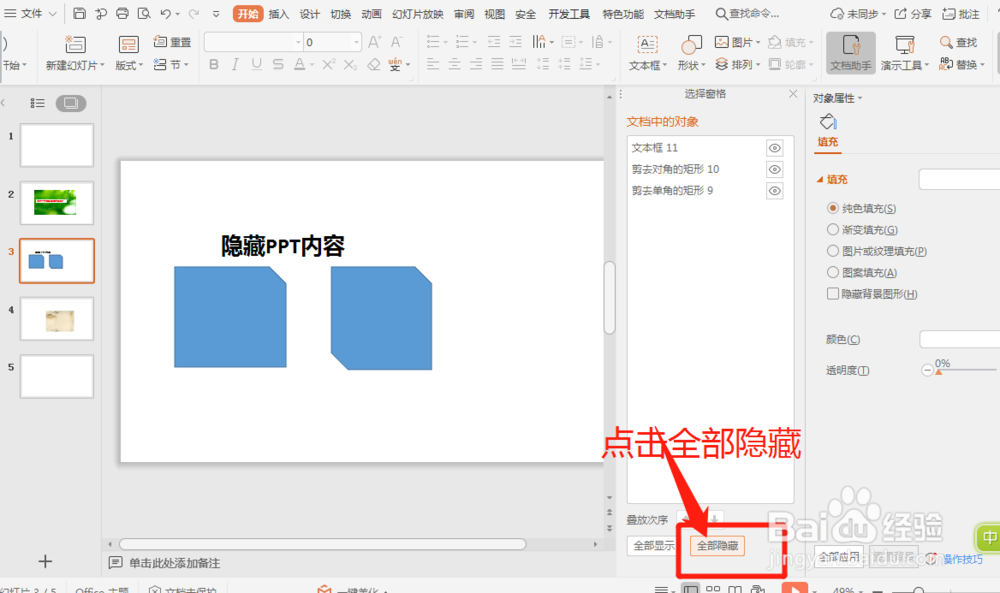Check the 隐藏背景图形(H) checkbox
Viewport: 1000px width, 593px height.
pos(832,293)
